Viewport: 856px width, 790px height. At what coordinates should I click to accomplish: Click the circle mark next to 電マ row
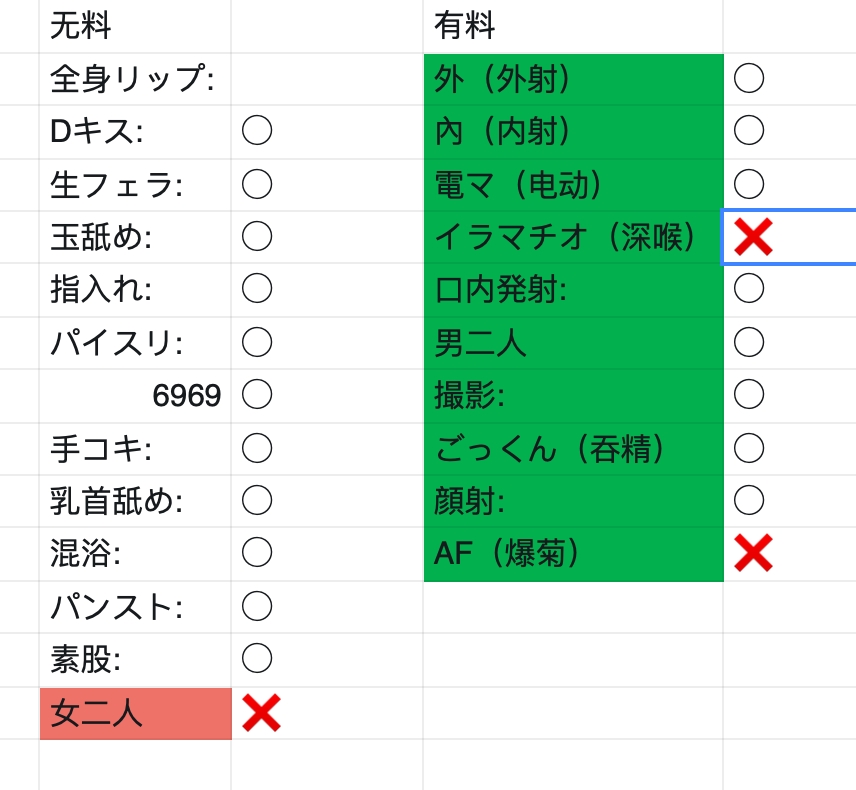coord(749,184)
